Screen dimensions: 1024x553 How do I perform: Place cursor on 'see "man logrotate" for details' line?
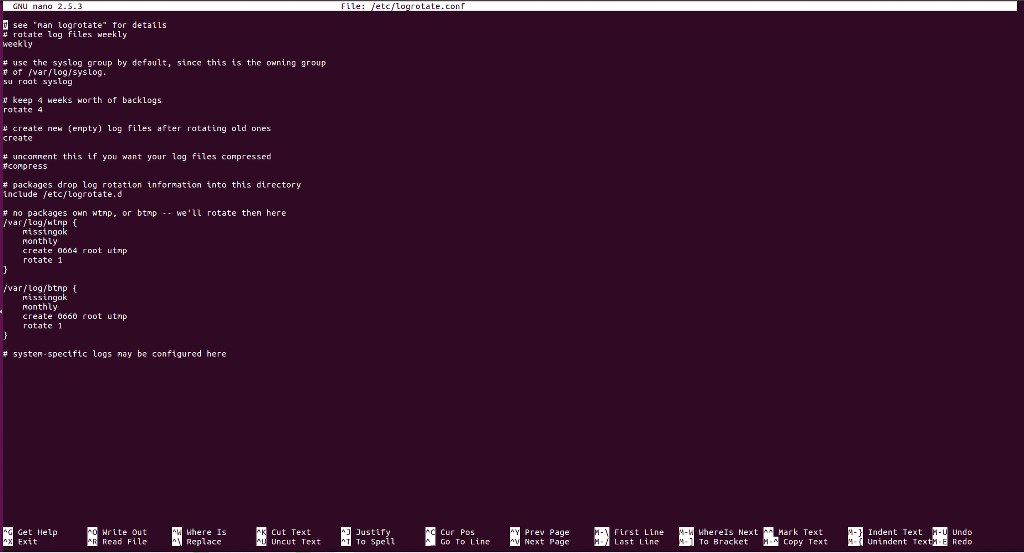click(x=85, y=25)
